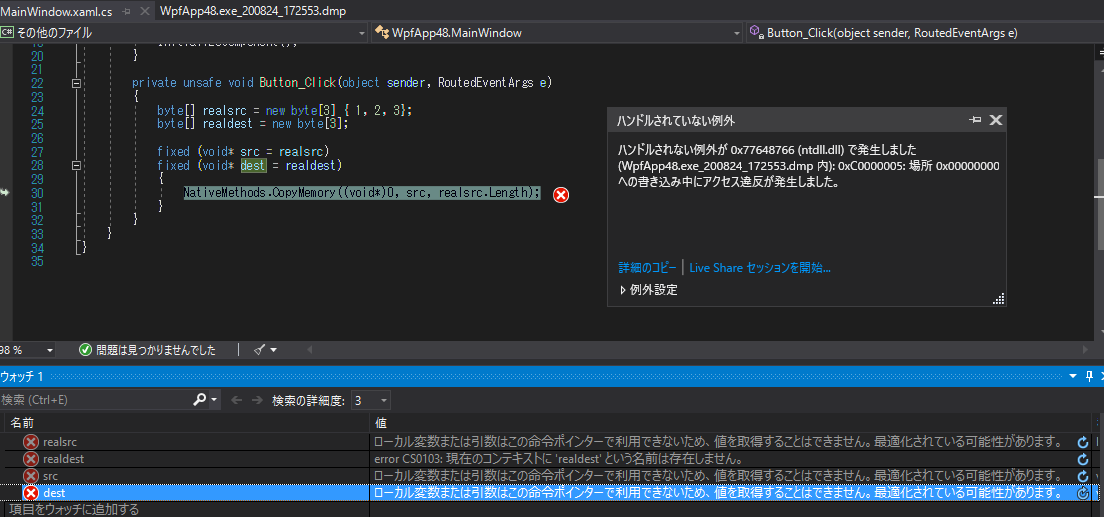Pin the MainWindow.xaml.cs tab
Viewport: 1104px width, 517px height.
click(126, 11)
